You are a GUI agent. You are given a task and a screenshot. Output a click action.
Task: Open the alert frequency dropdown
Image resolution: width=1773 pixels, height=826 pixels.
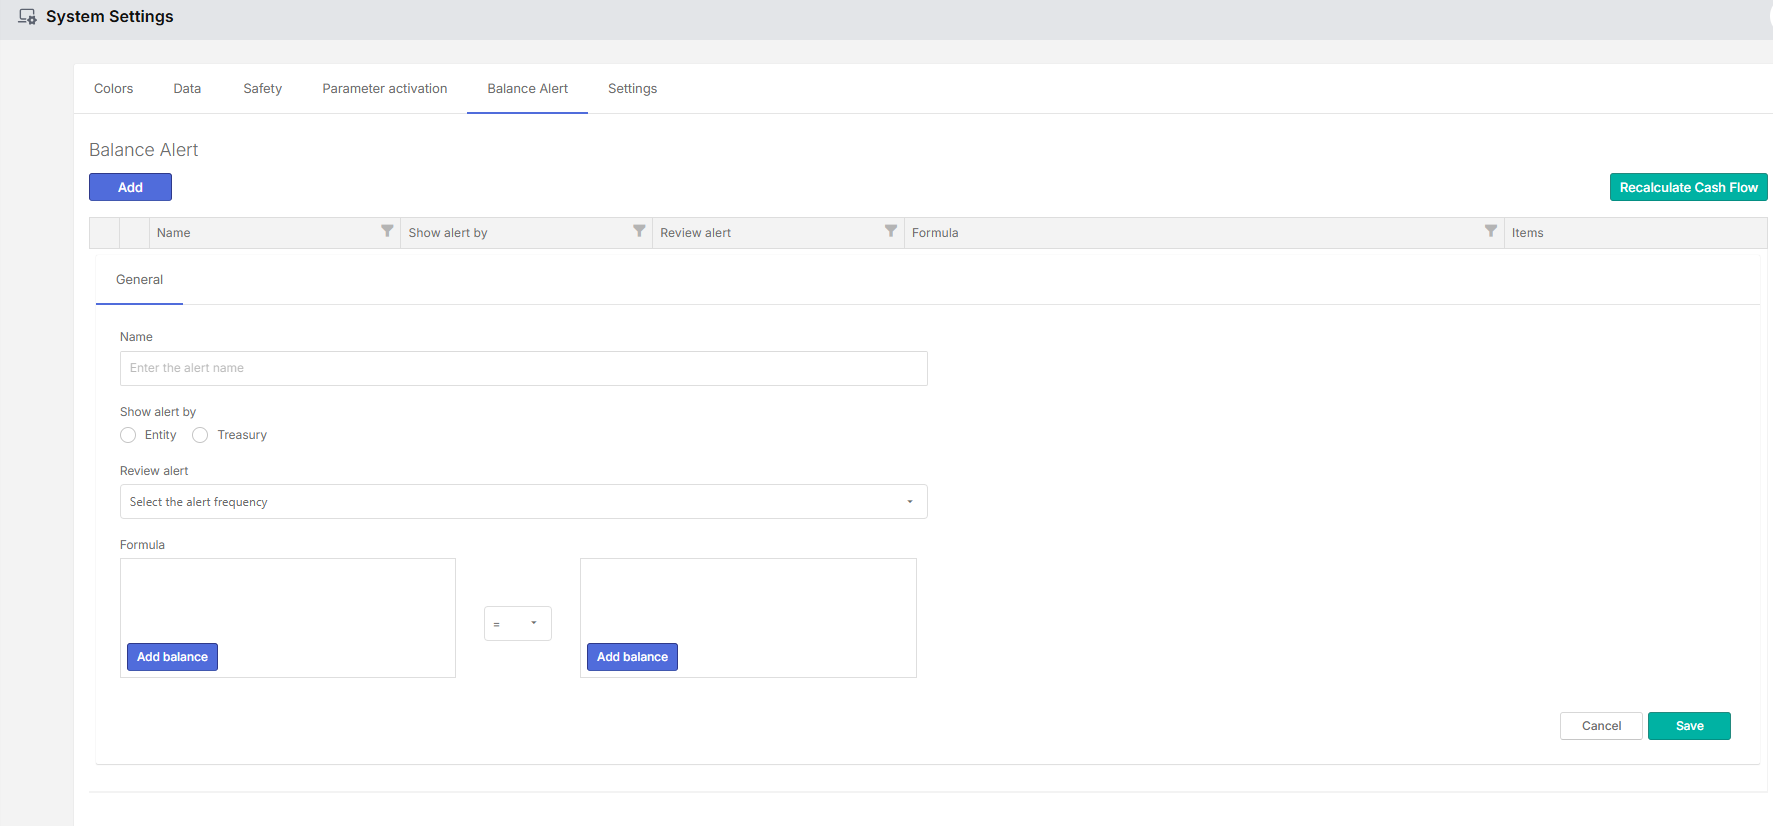pyautogui.click(x=523, y=502)
